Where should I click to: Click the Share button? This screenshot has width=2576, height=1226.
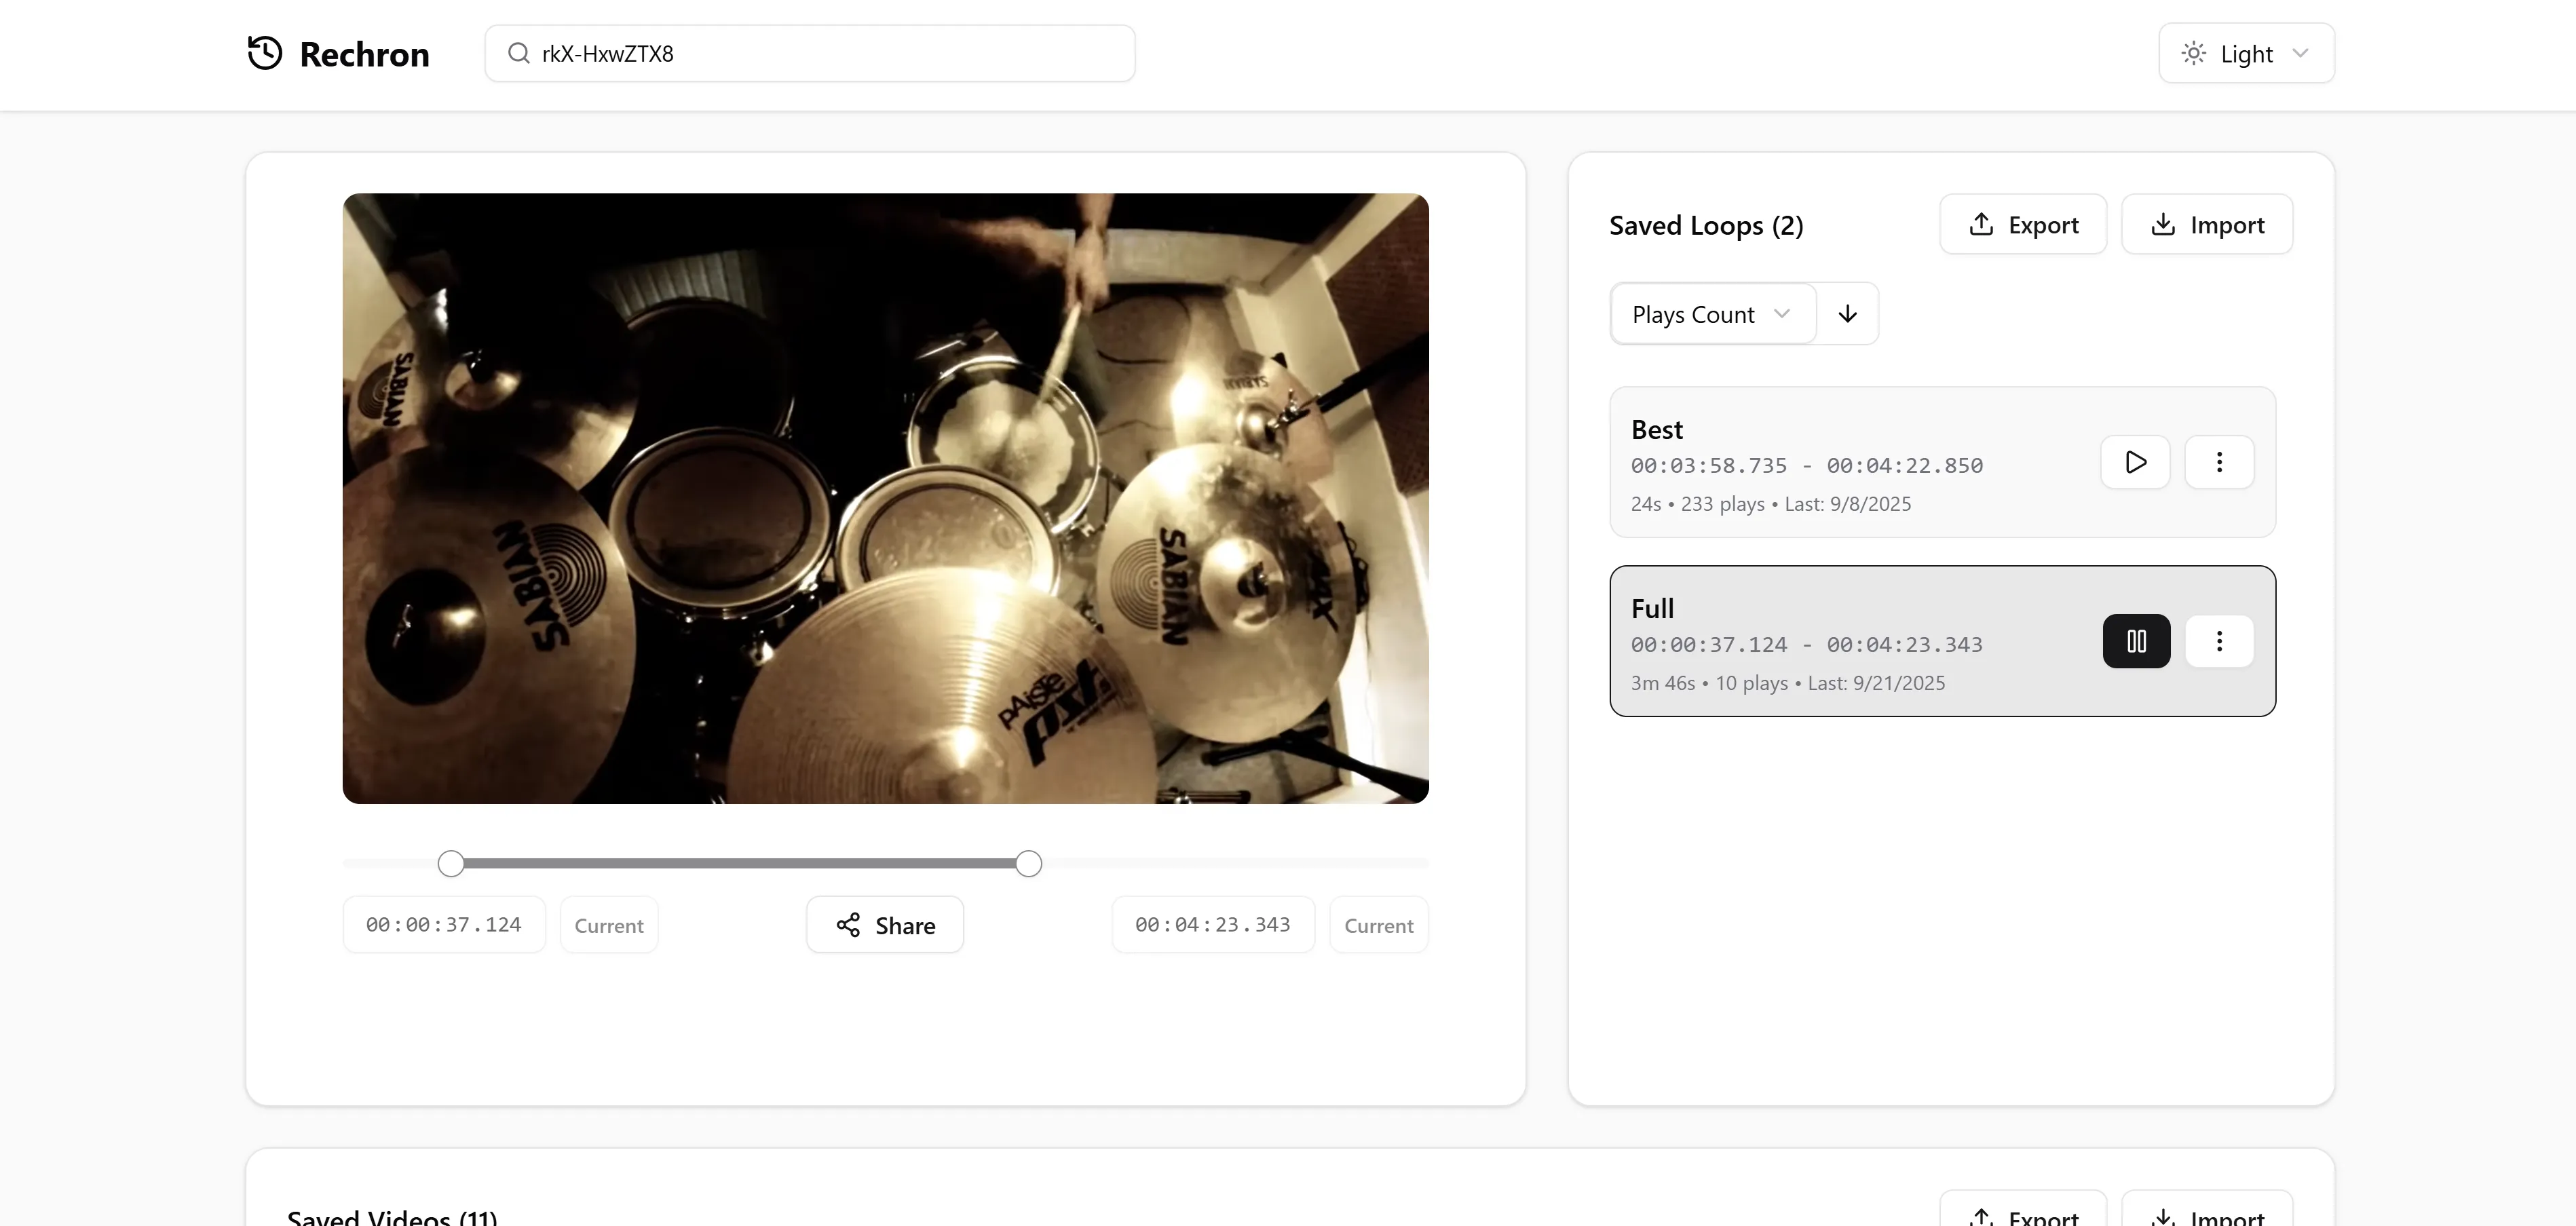tap(885, 925)
